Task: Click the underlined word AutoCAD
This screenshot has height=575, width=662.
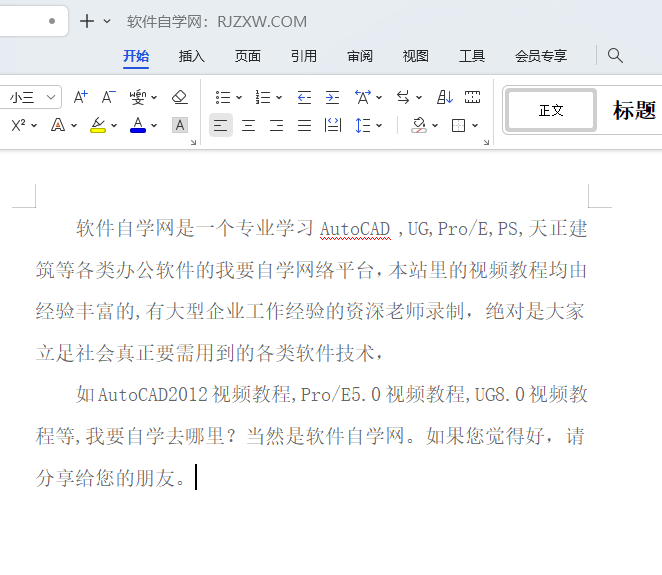Action: tap(355, 229)
